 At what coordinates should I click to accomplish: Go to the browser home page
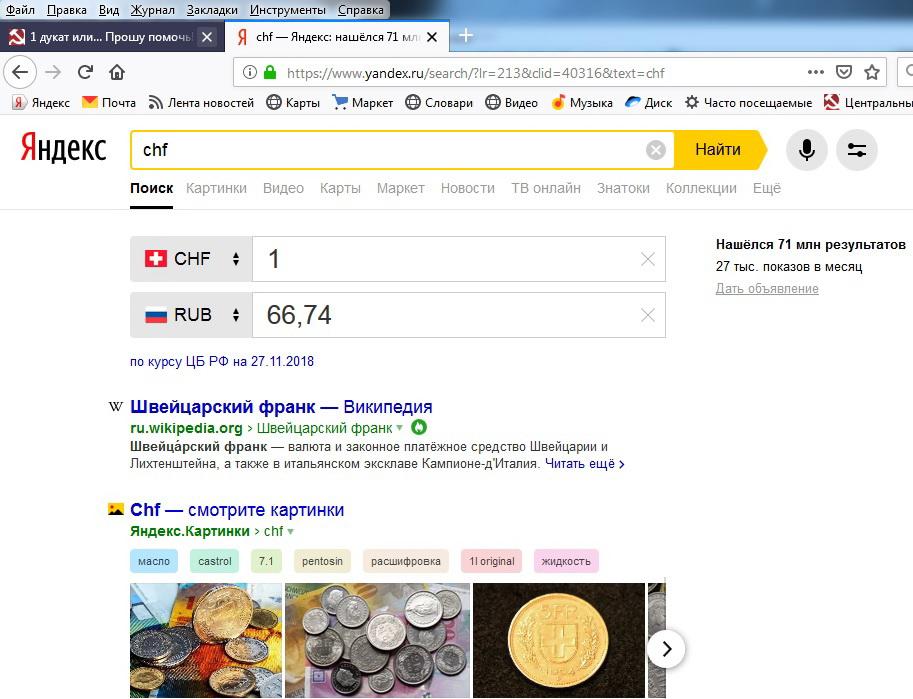pos(117,72)
